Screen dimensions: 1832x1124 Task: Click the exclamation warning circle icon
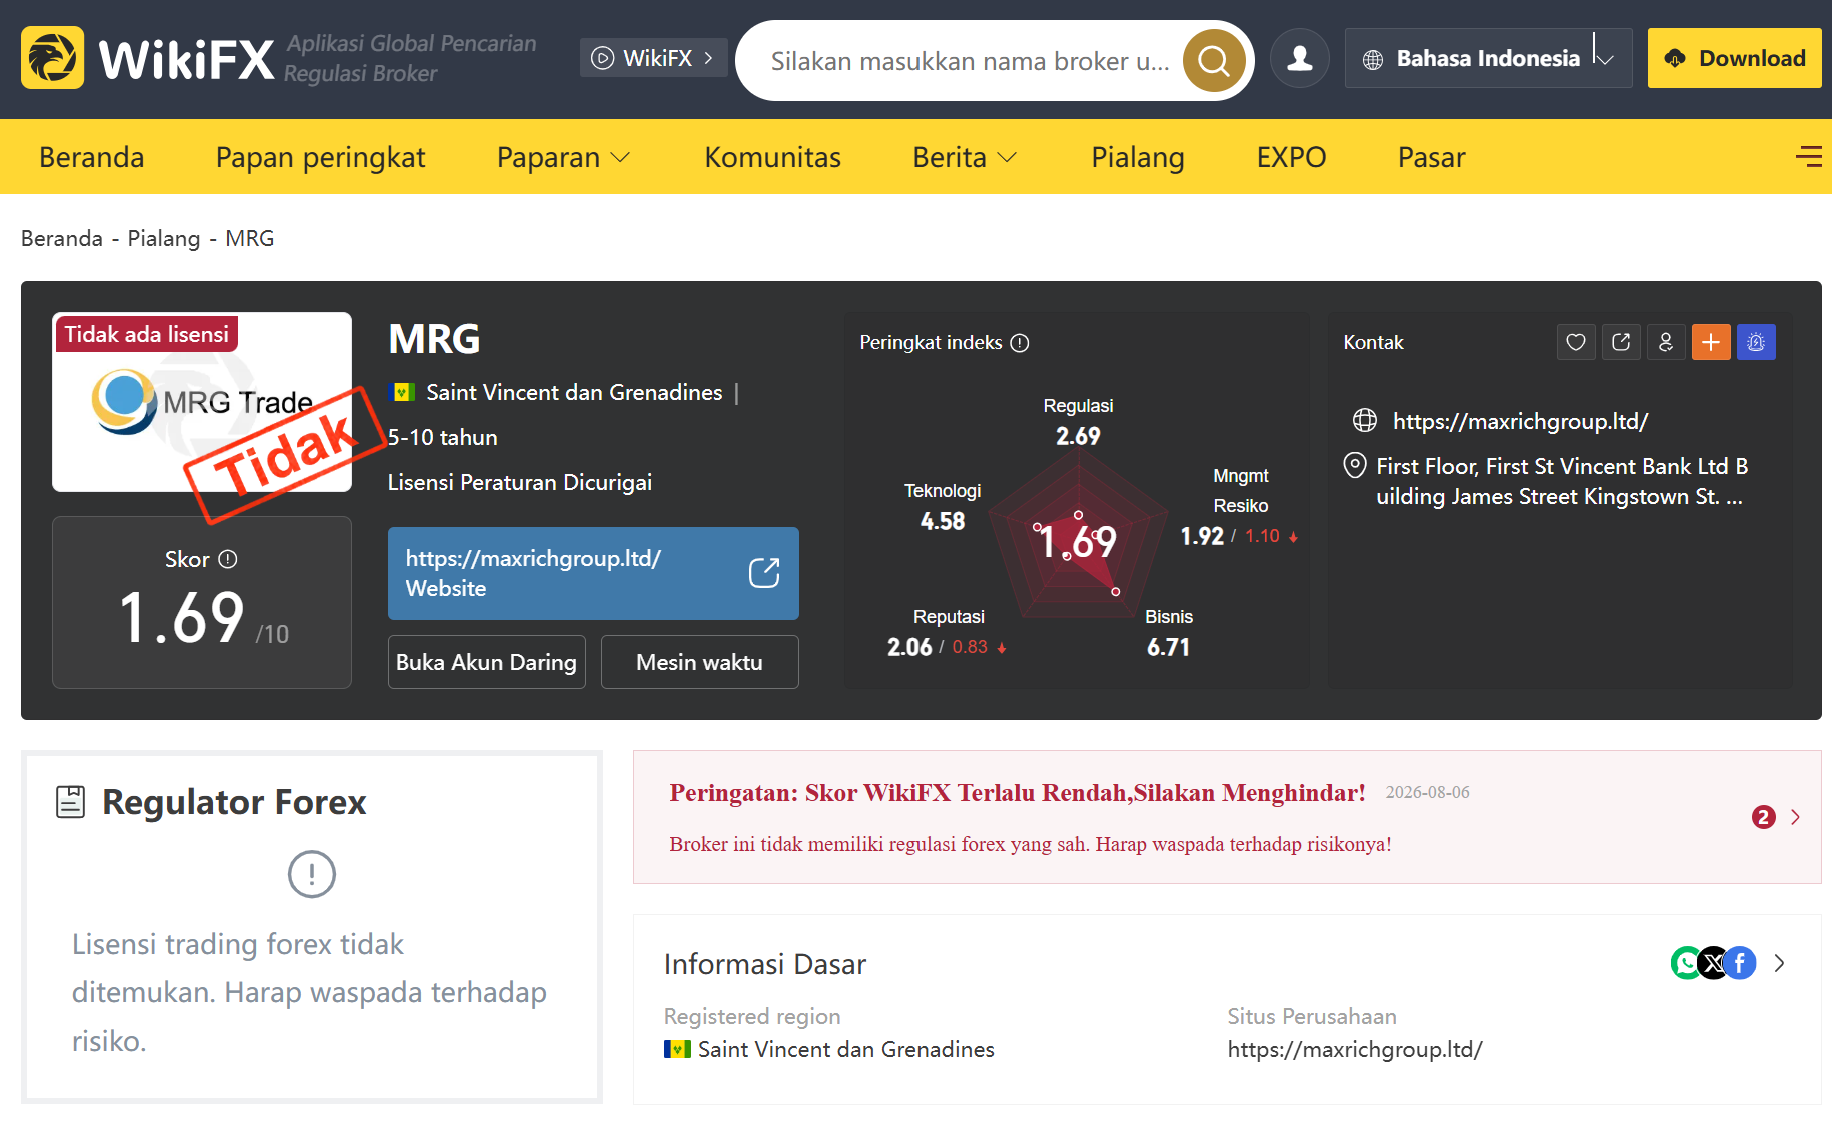click(x=312, y=874)
